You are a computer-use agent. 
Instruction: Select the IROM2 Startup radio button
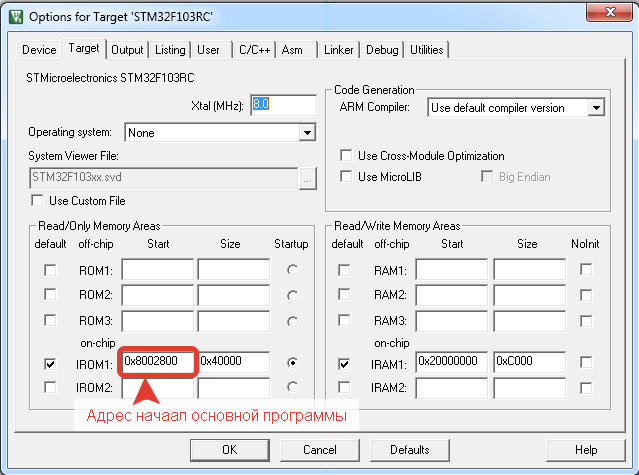292,387
